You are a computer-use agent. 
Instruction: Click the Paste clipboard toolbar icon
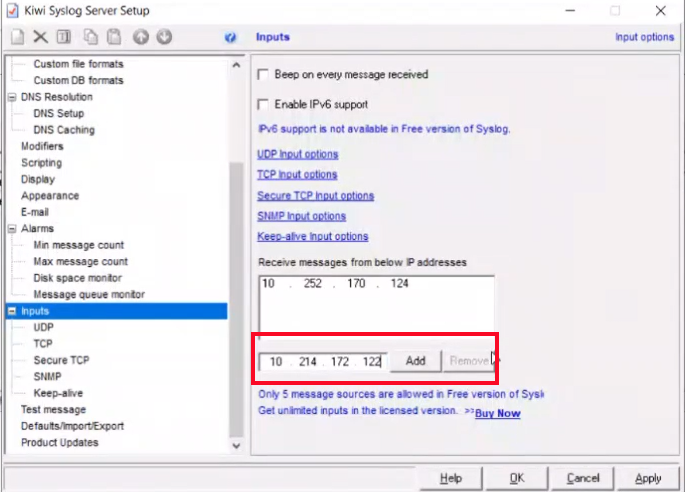click(114, 37)
